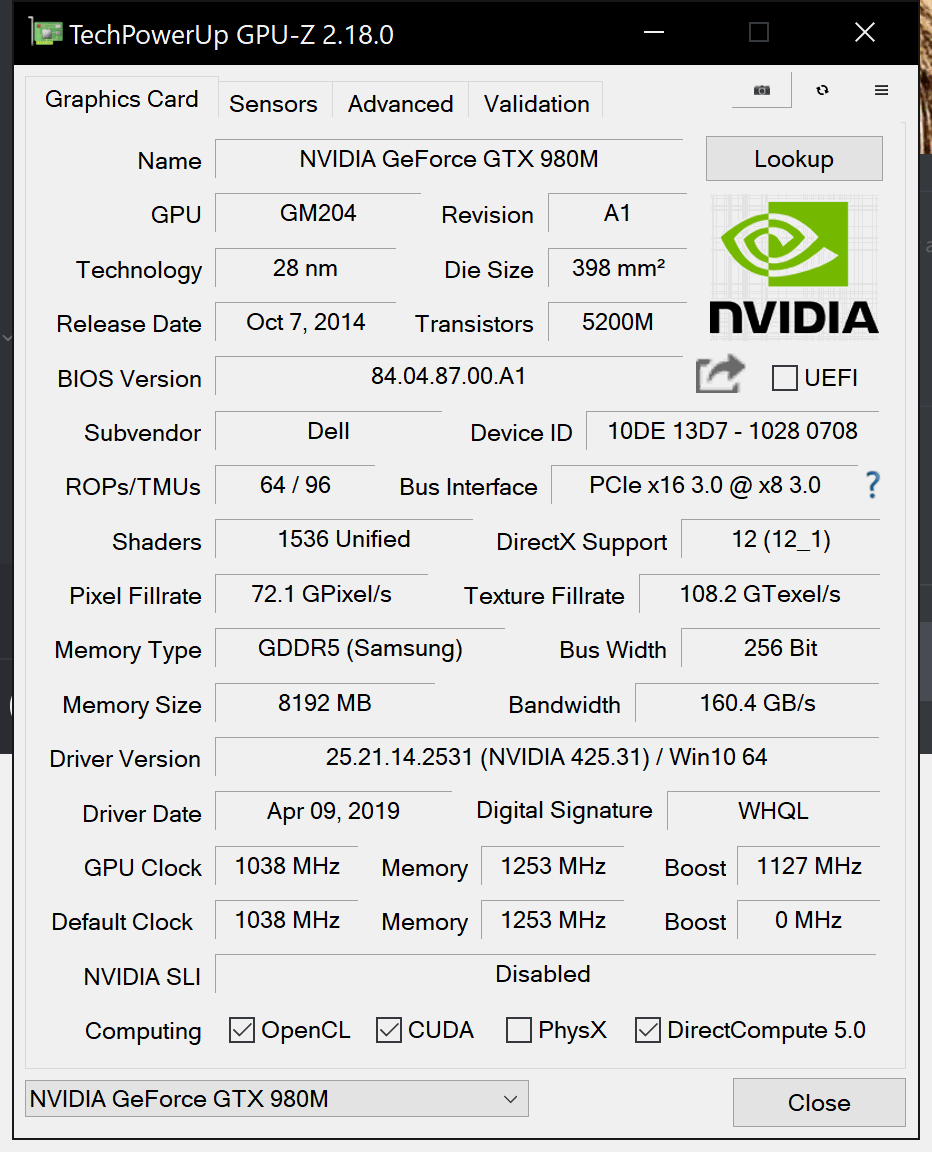Click the Digital Signature field WHQL
The height and width of the screenshot is (1152, 932).
773,811
